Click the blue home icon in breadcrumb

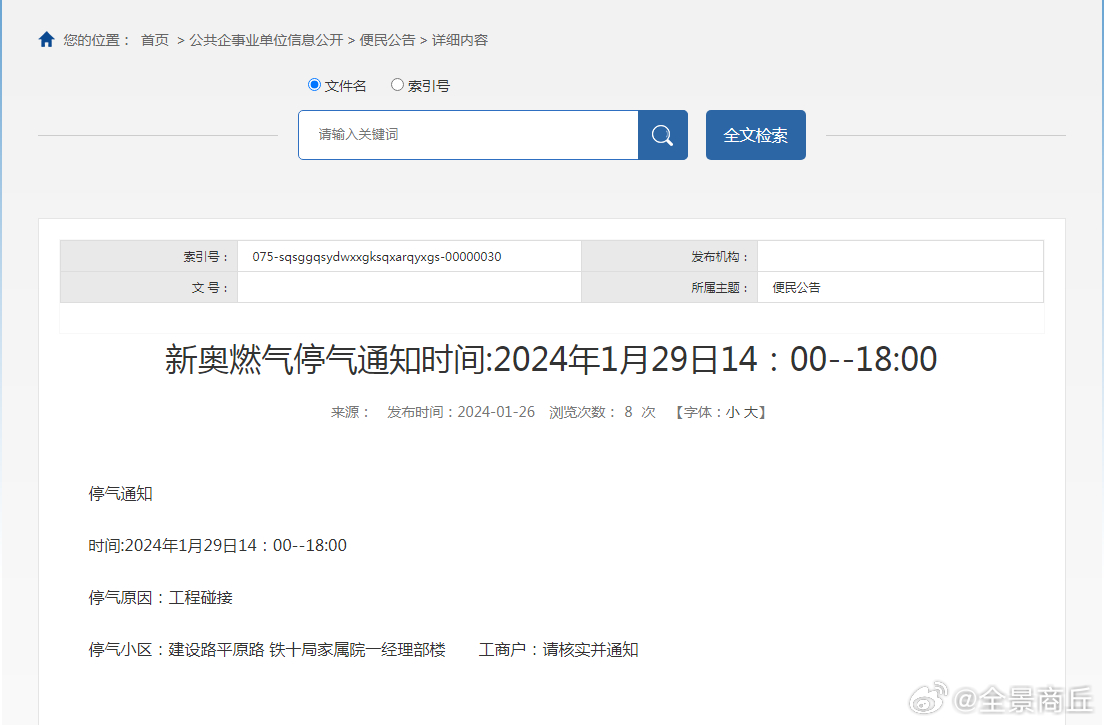click(x=46, y=39)
